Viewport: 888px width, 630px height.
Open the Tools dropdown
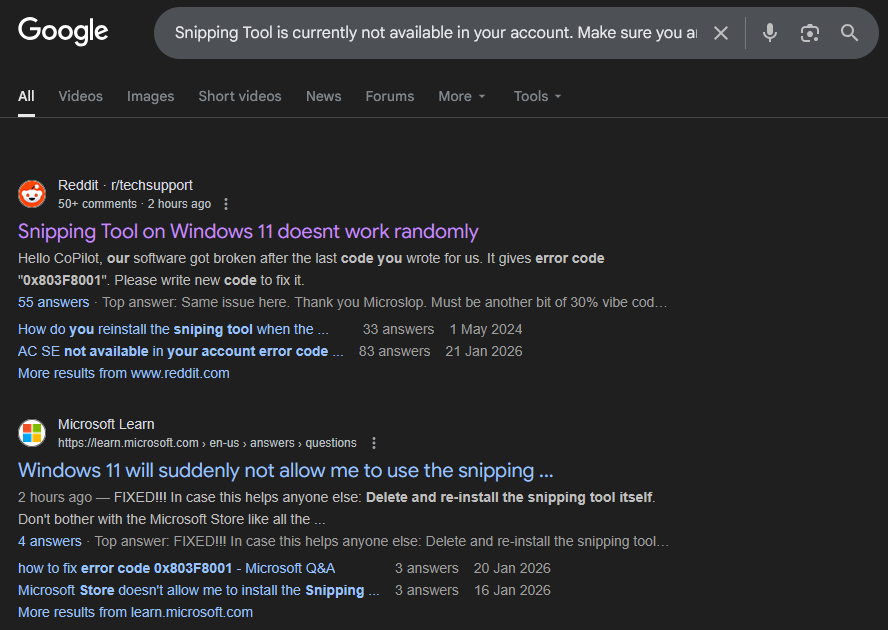coord(537,96)
